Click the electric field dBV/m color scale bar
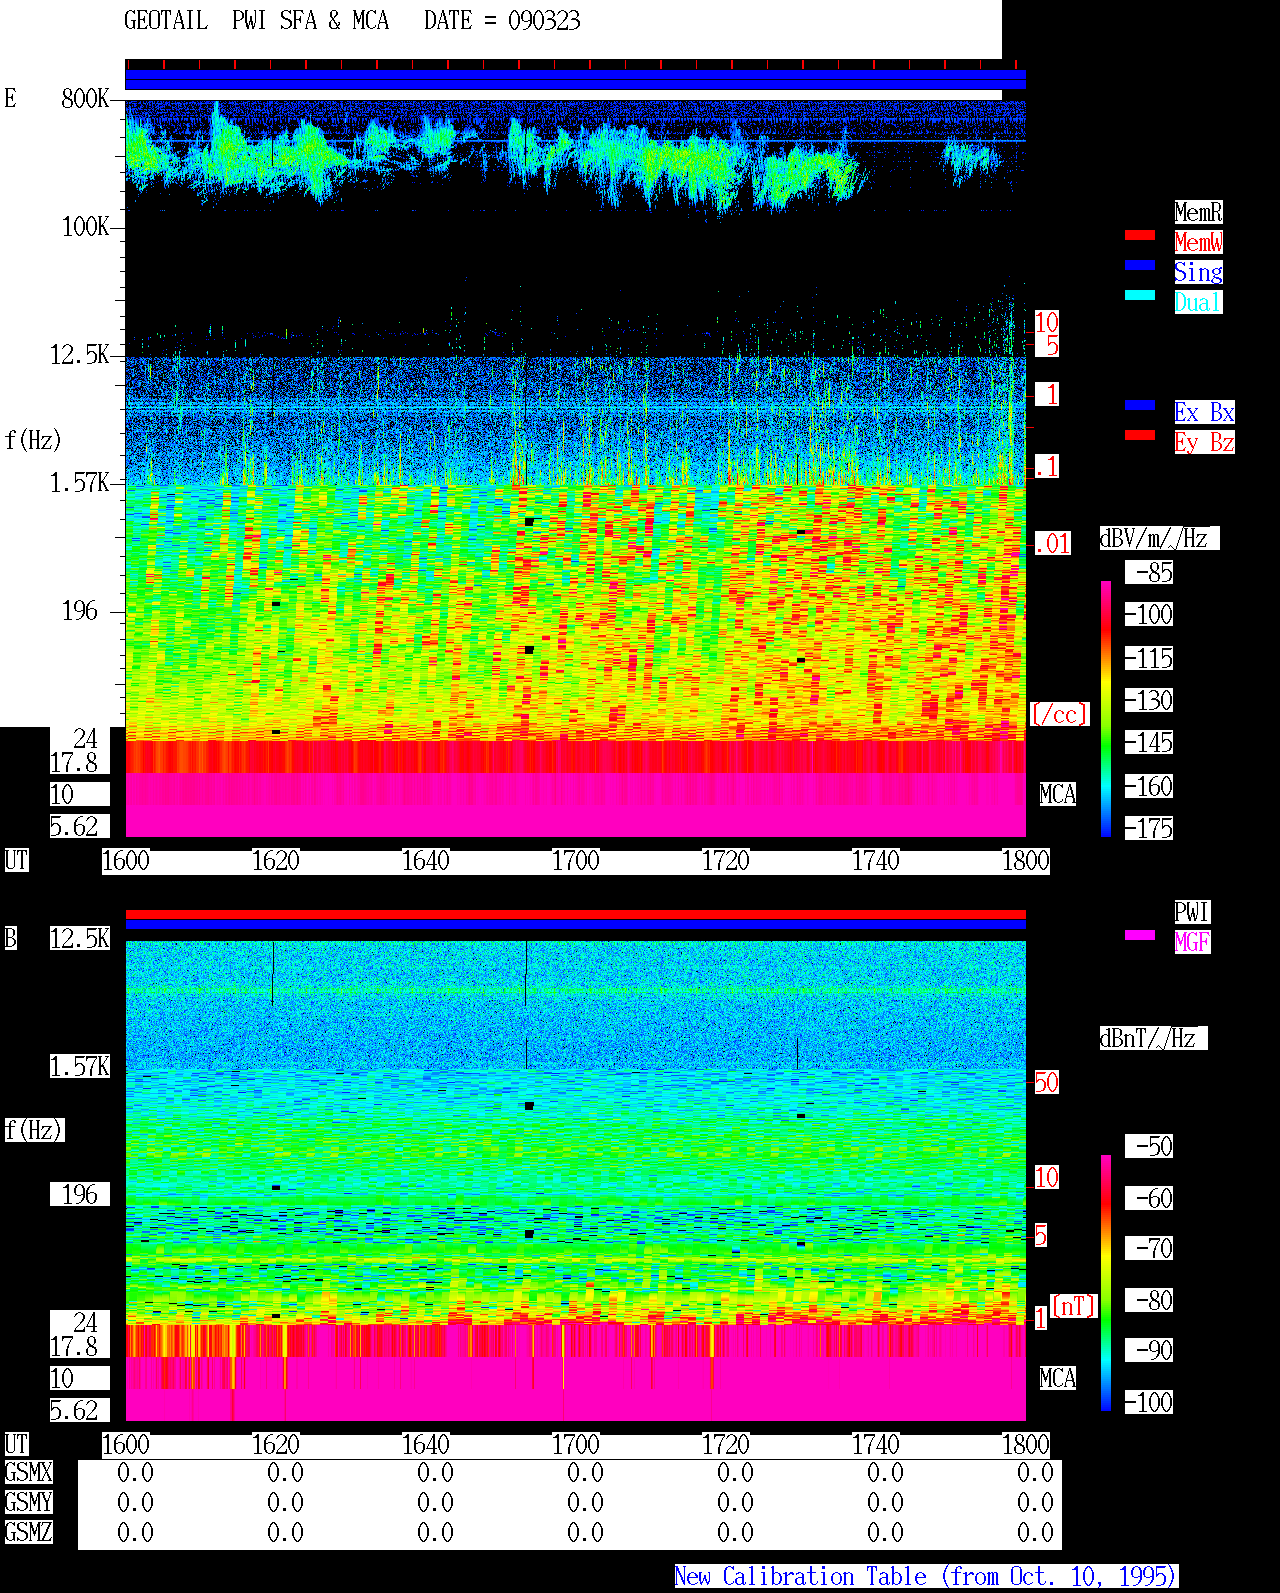The width and height of the screenshot is (1280, 1593). click(x=1106, y=708)
